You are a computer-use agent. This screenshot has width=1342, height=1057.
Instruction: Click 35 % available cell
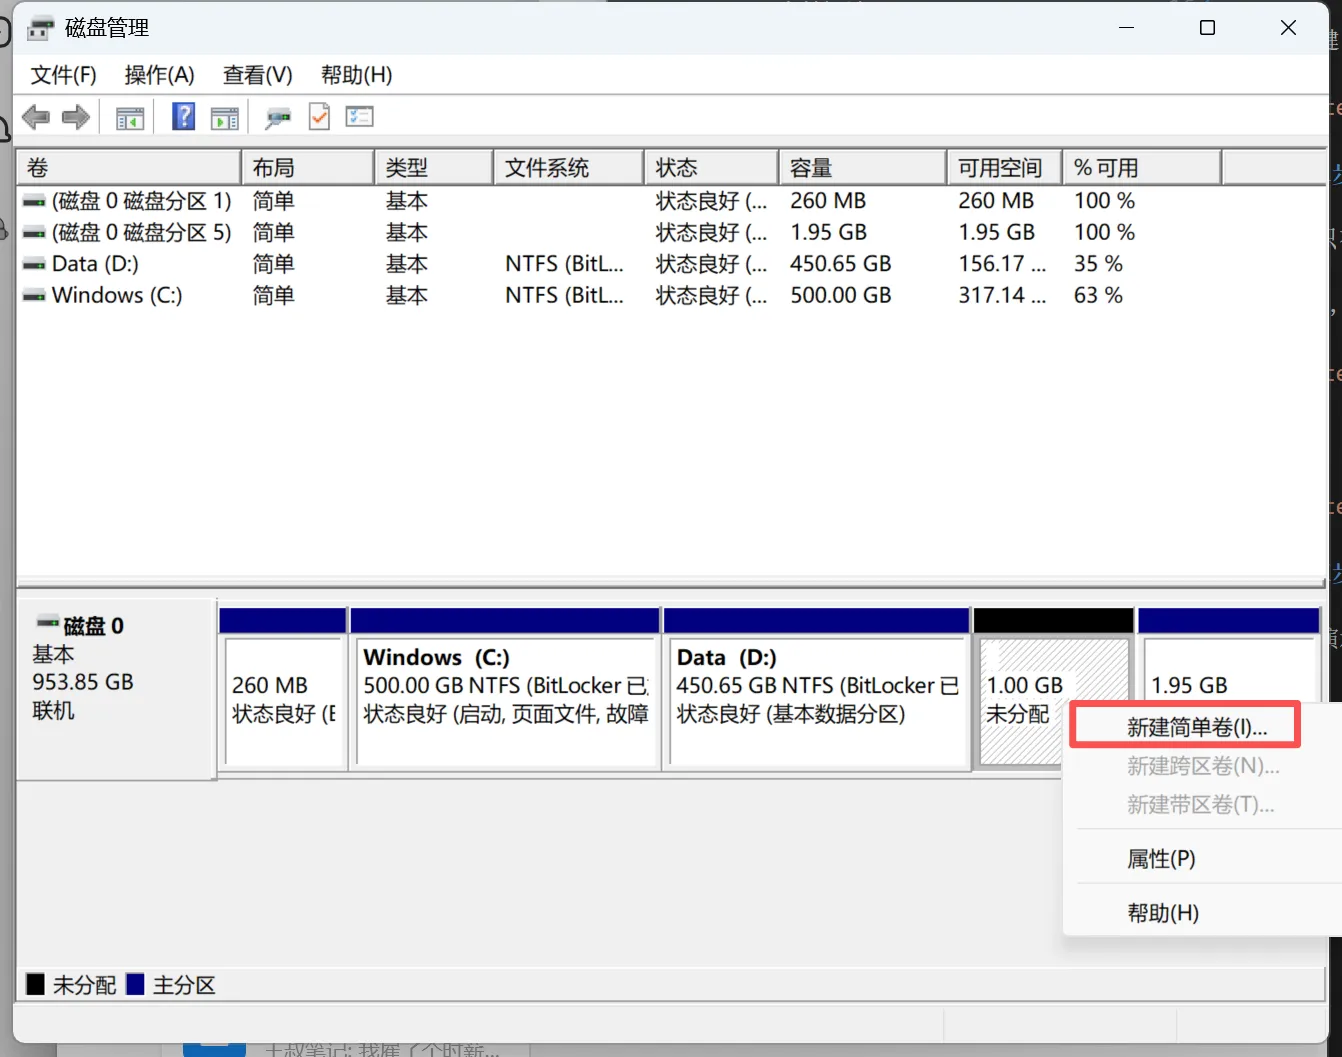coord(1098,264)
